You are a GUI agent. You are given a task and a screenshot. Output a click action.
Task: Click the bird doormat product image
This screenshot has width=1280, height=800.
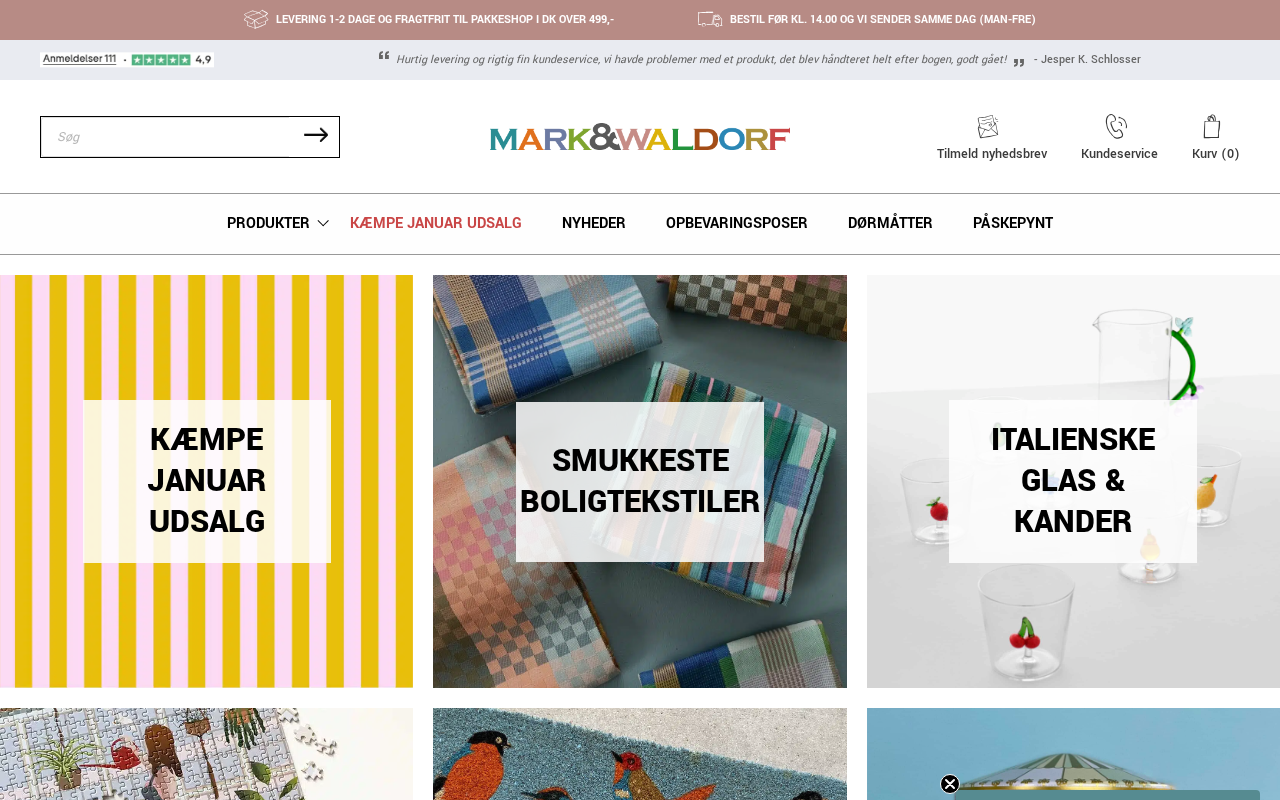(640, 754)
